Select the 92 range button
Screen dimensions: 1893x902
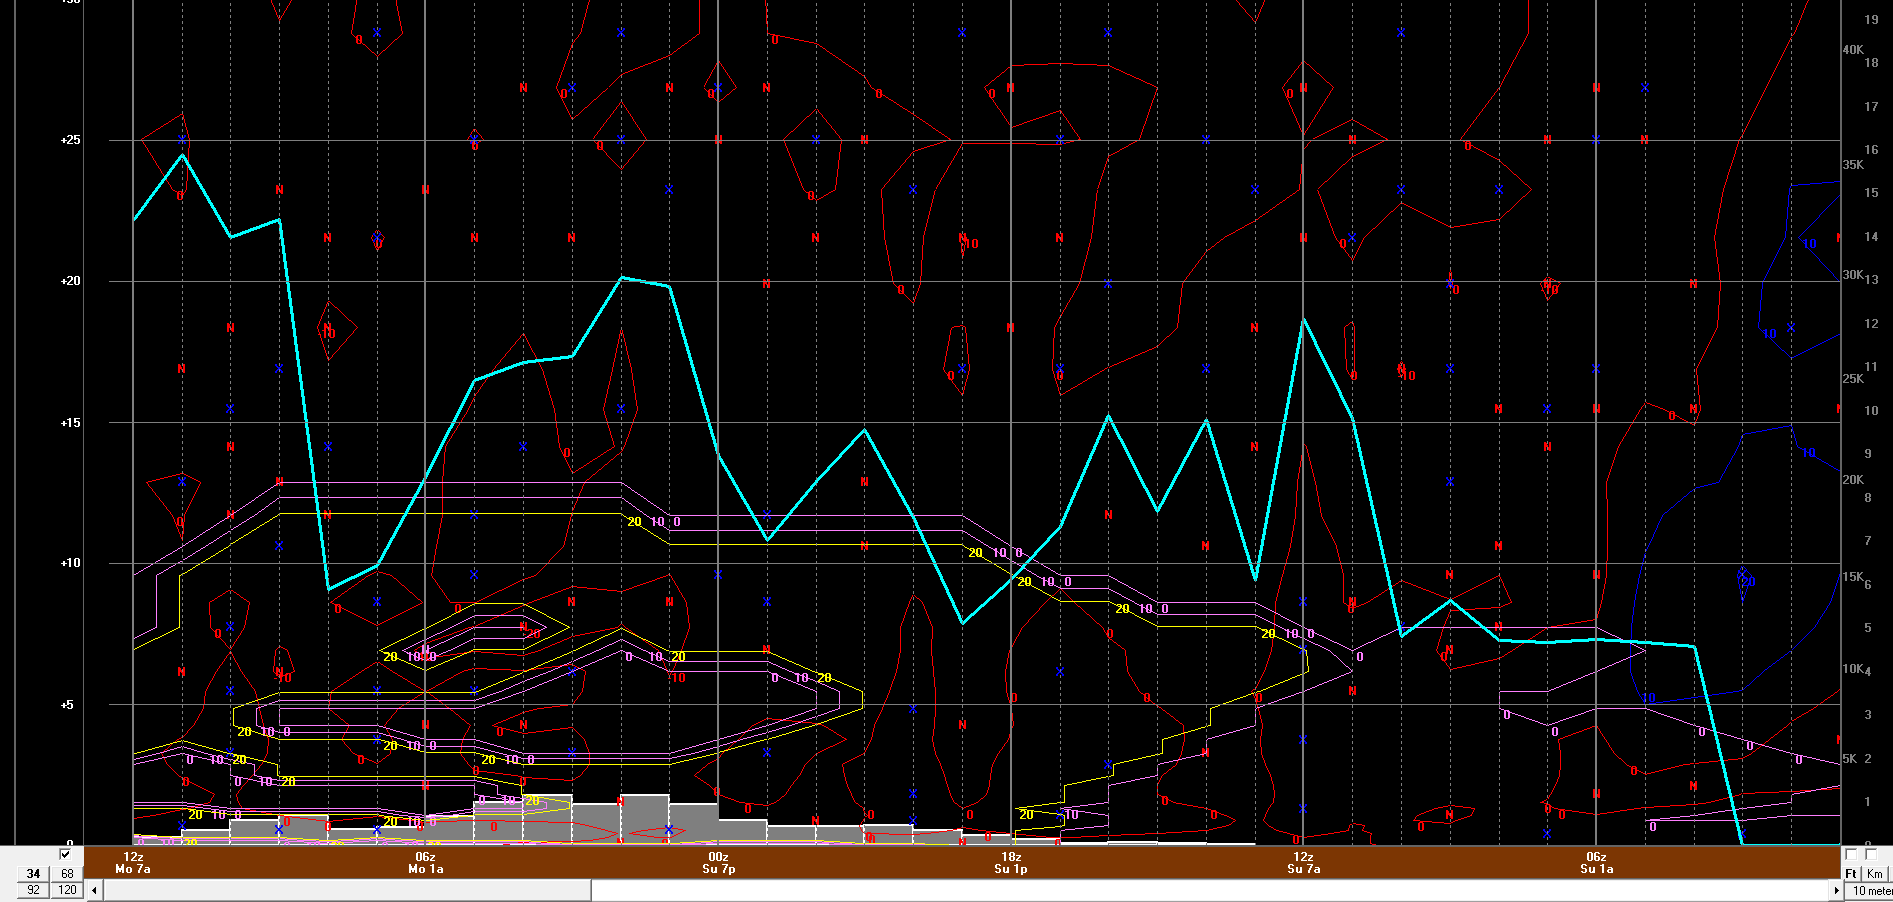click(33, 890)
